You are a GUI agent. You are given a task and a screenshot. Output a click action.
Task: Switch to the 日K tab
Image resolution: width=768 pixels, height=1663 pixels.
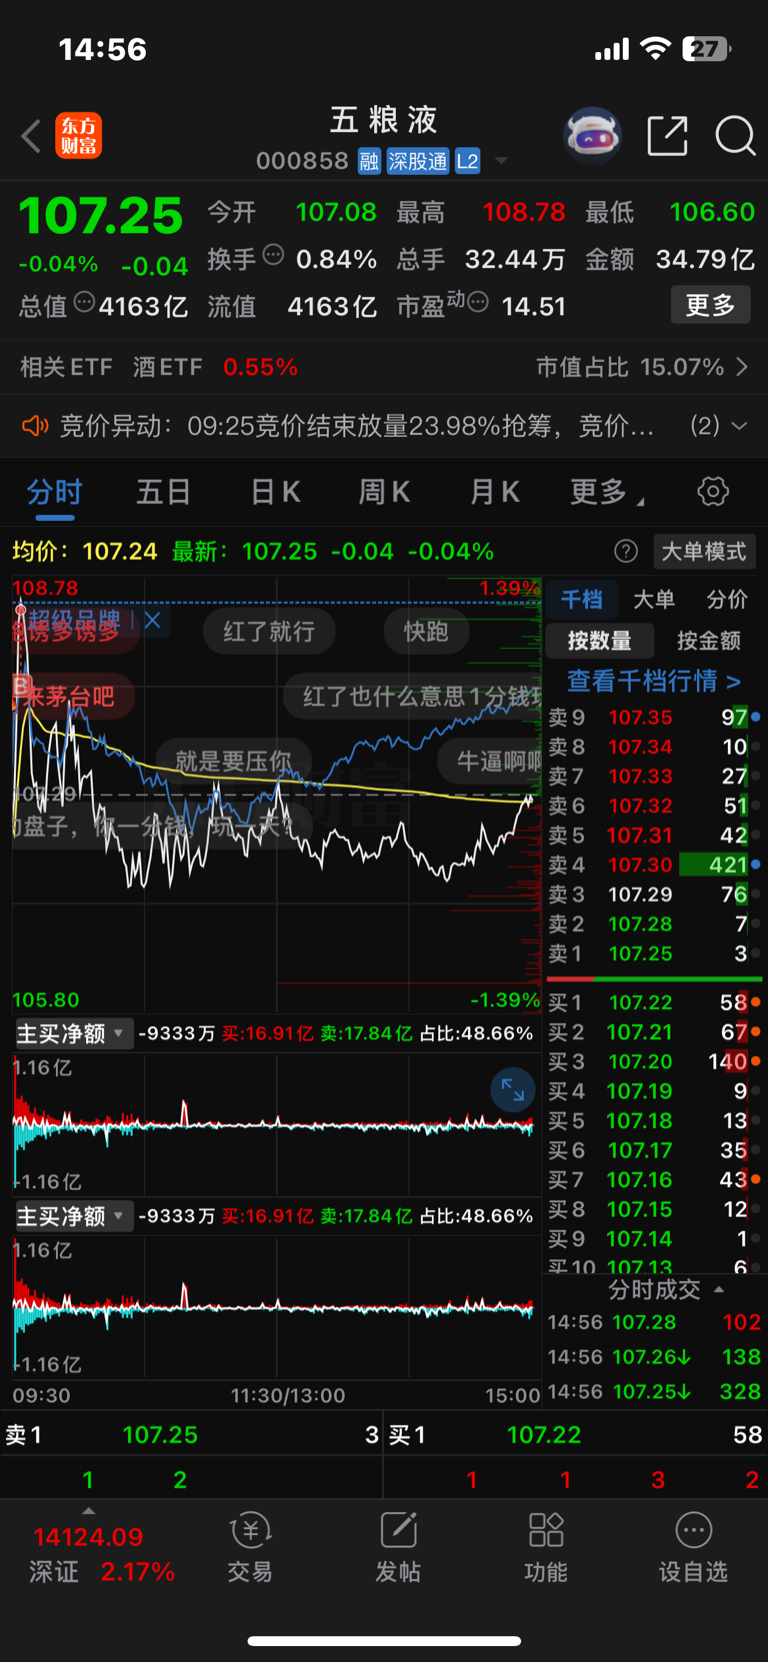coord(275,491)
